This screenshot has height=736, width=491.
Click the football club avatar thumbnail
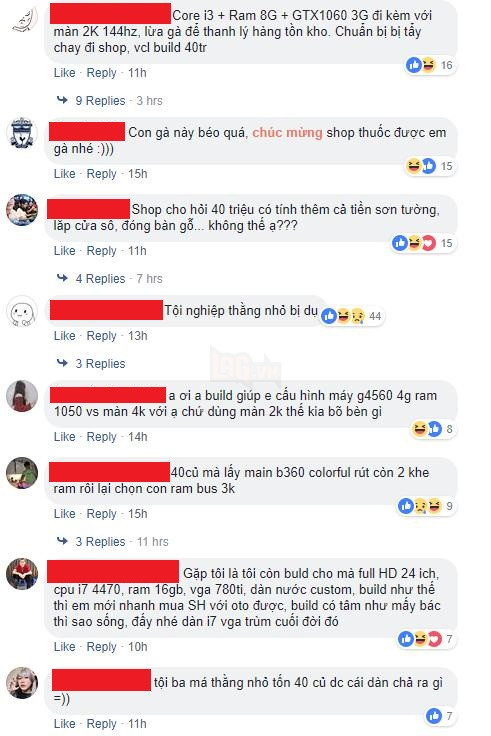(x=22, y=133)
